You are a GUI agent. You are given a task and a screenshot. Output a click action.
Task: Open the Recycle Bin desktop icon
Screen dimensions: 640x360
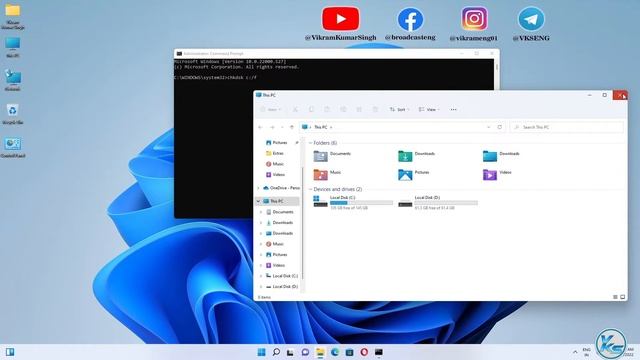(13, 113)
